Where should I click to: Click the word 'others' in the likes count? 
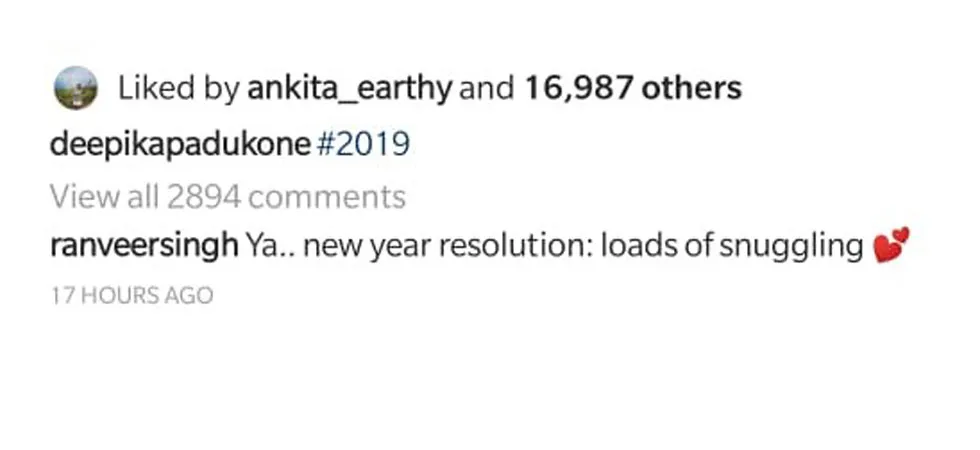pos(692,88)
